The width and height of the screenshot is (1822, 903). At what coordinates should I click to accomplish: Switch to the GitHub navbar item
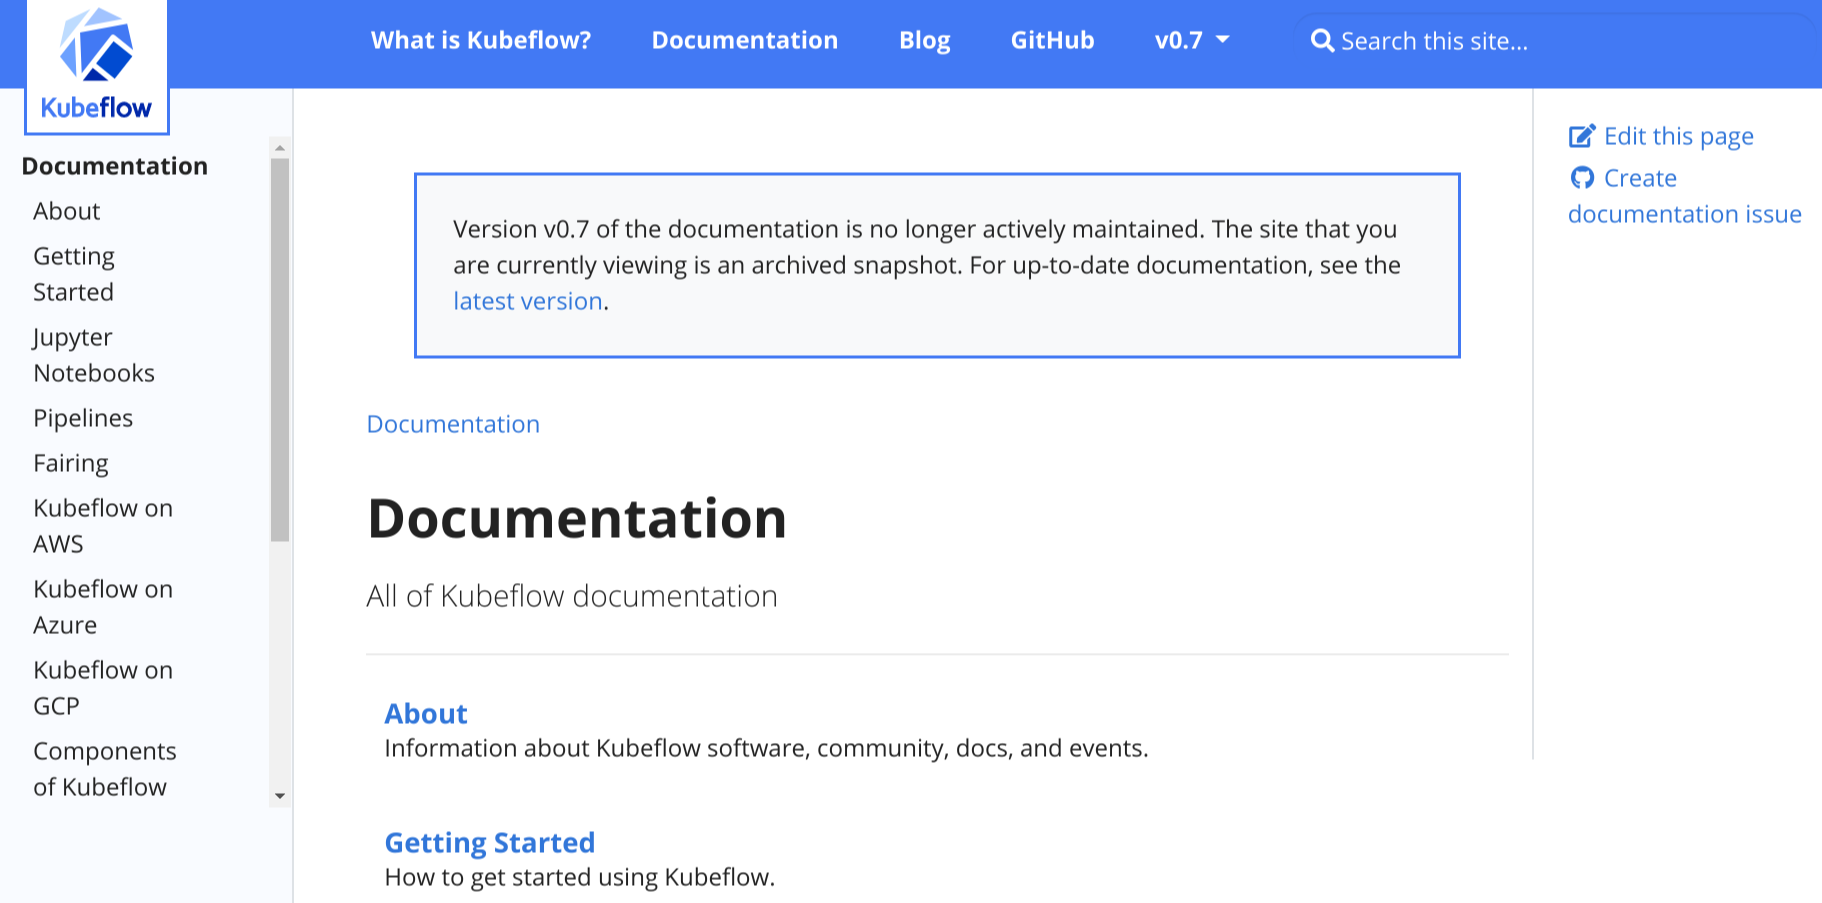point(1052,40)
